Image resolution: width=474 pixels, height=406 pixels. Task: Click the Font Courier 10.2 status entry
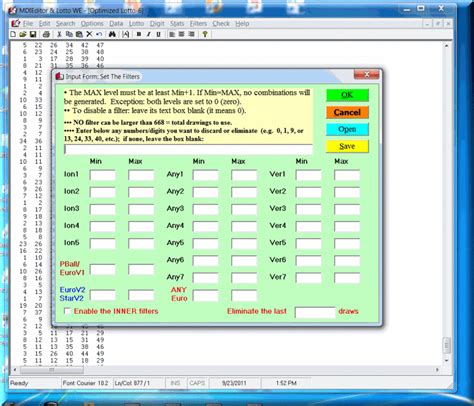click(85, 383)
